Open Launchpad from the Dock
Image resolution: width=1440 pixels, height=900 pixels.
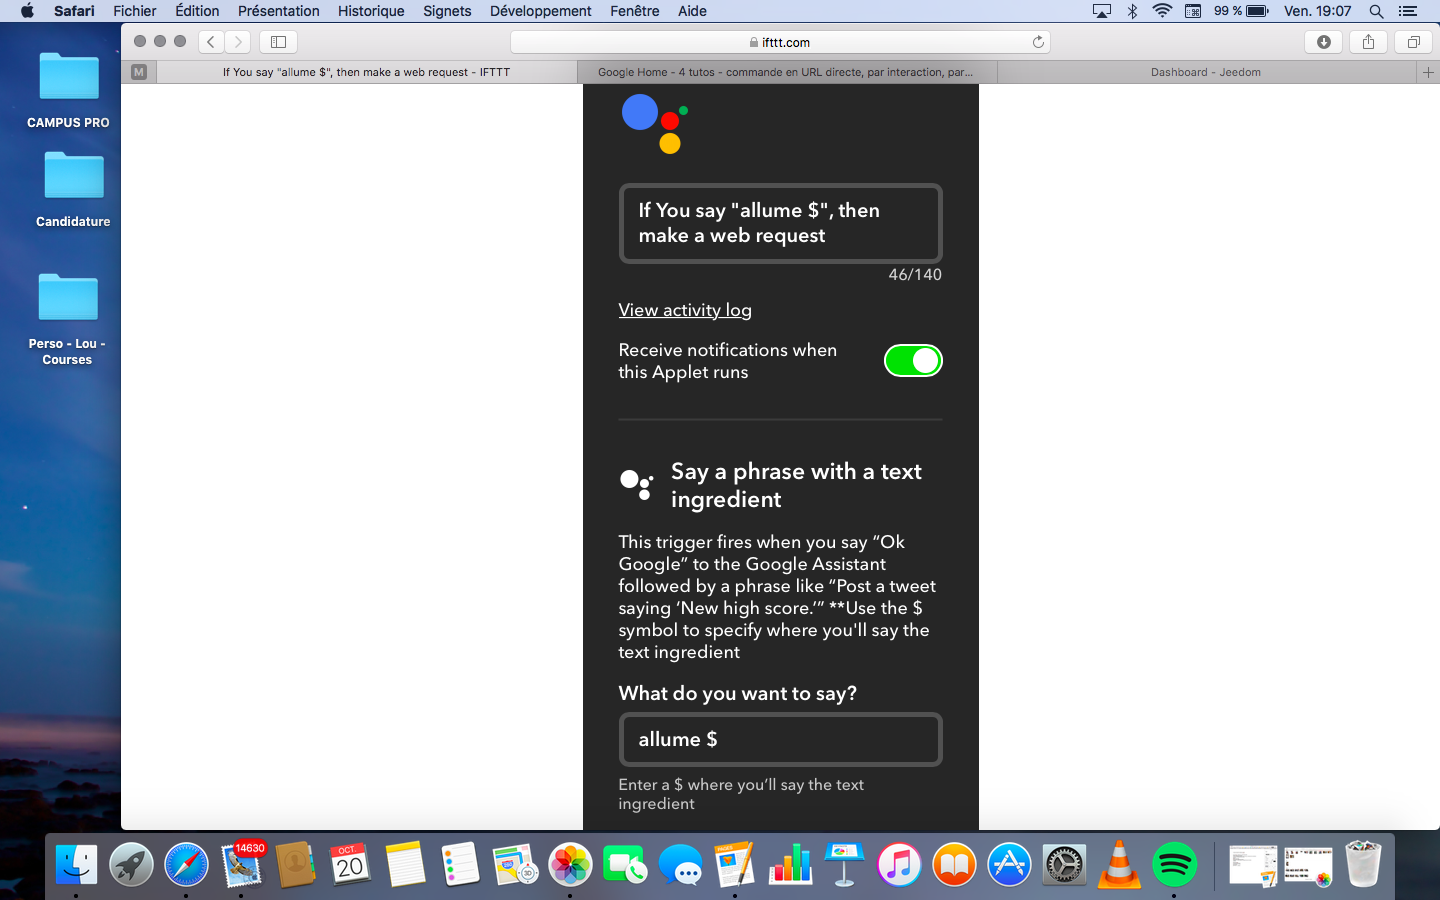tap(131, 865)
